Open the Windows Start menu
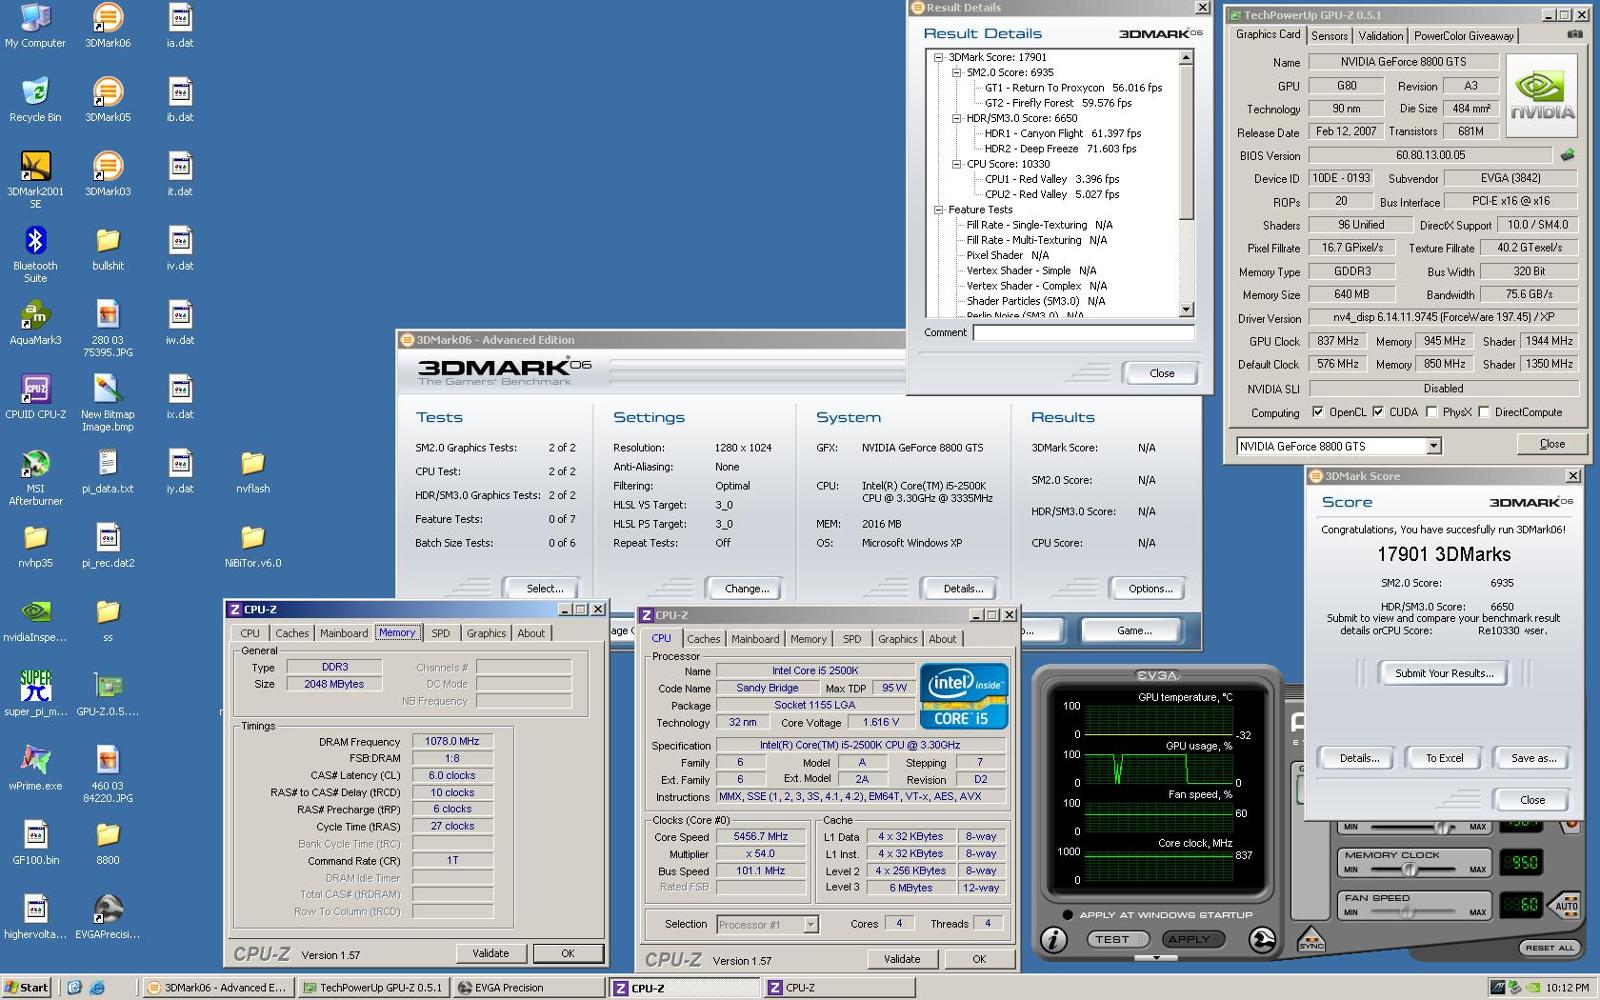 (x=26, y=987)
